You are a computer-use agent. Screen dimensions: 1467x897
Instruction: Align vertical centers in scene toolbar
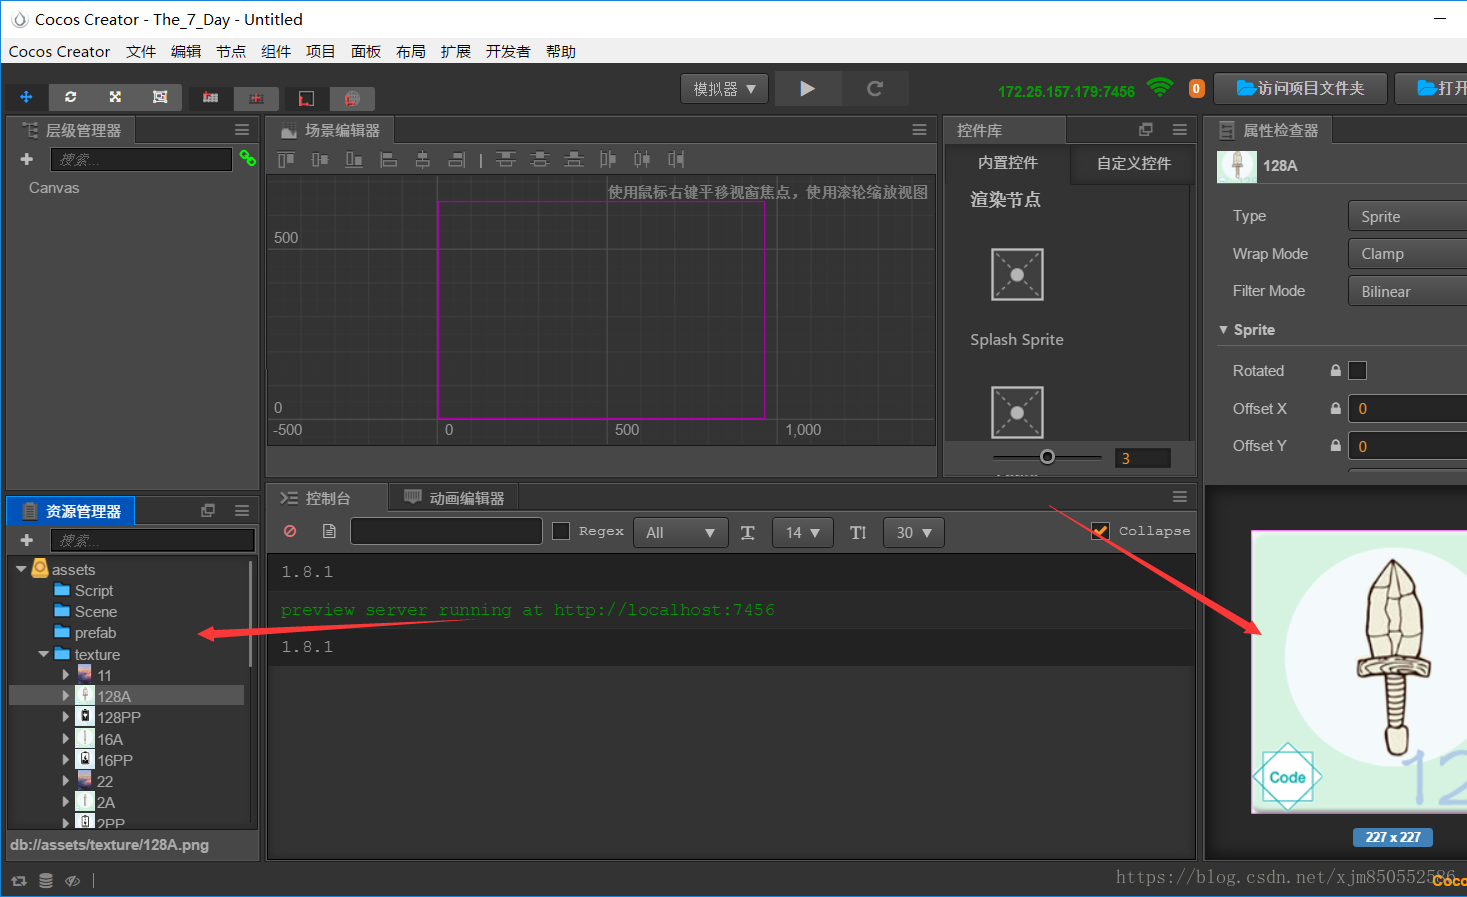pyautogui.click(x=320, y=159)
